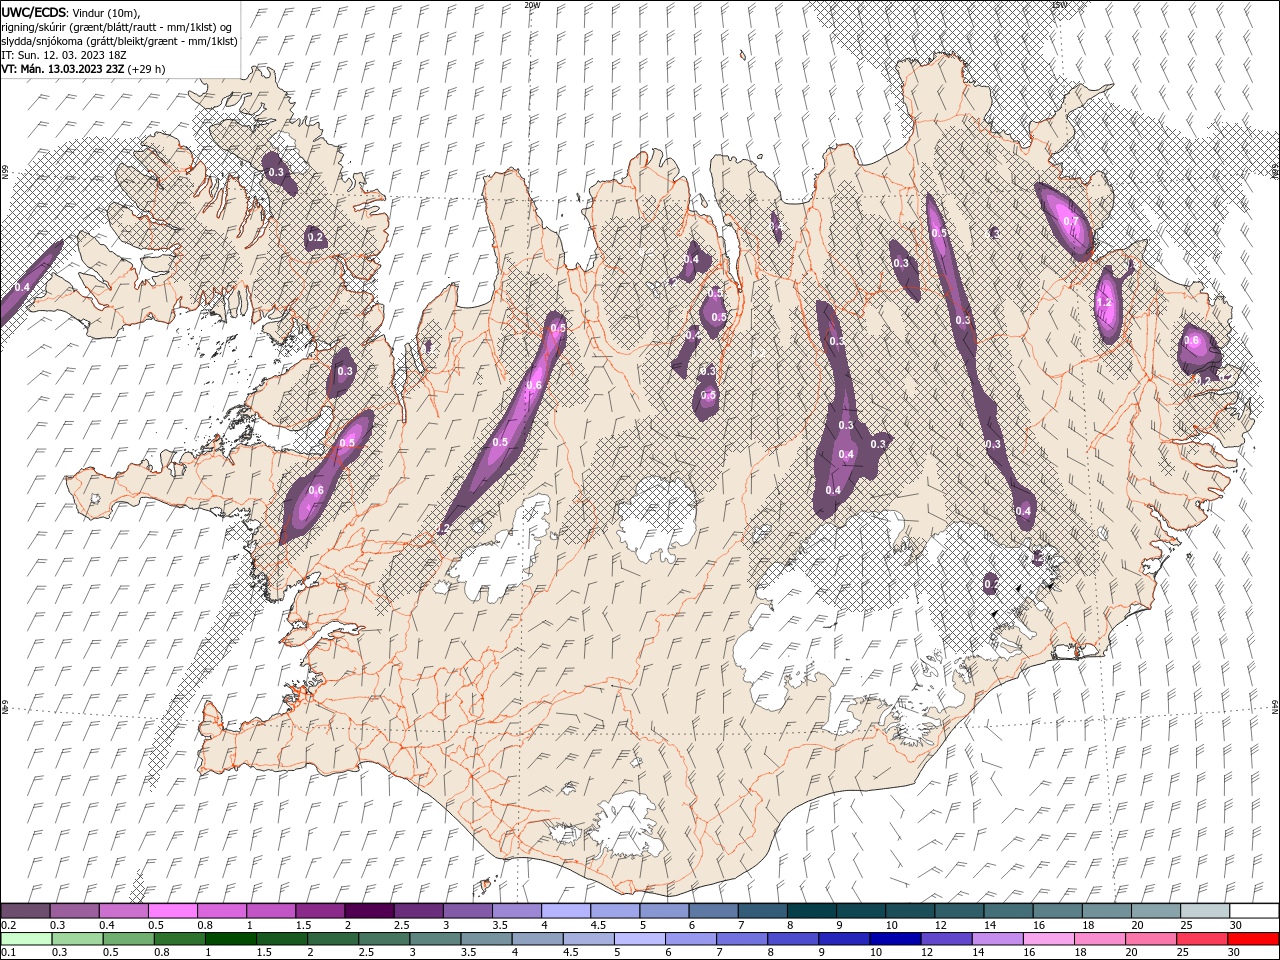Click the upper legend swatch between 2 and 2.5
The height and width of the screenshot is (960, 1280).
pos(368,910)
